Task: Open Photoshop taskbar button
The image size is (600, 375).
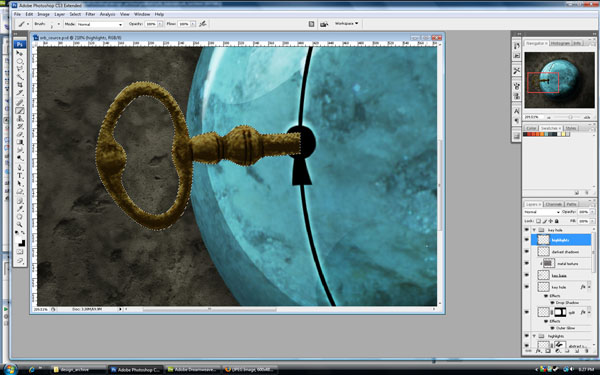Action: coord(136,370)
